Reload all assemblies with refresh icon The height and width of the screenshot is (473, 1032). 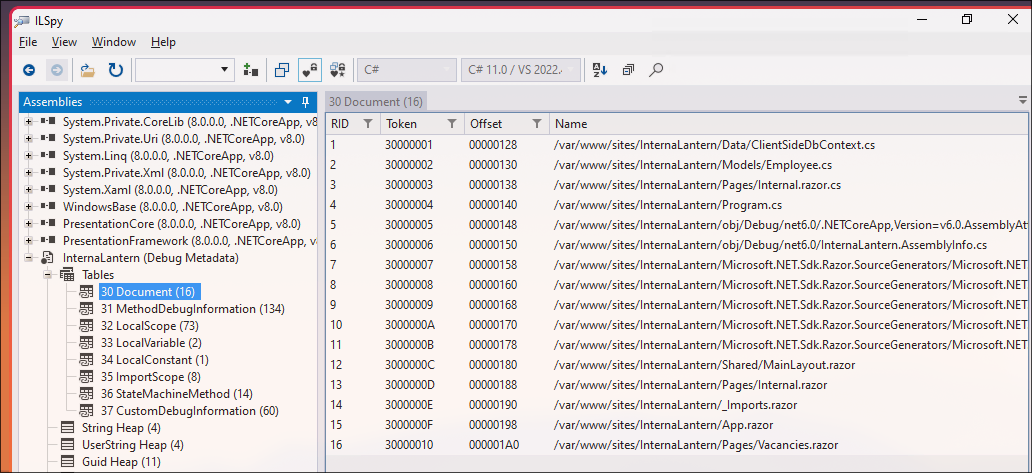[116, 70]
